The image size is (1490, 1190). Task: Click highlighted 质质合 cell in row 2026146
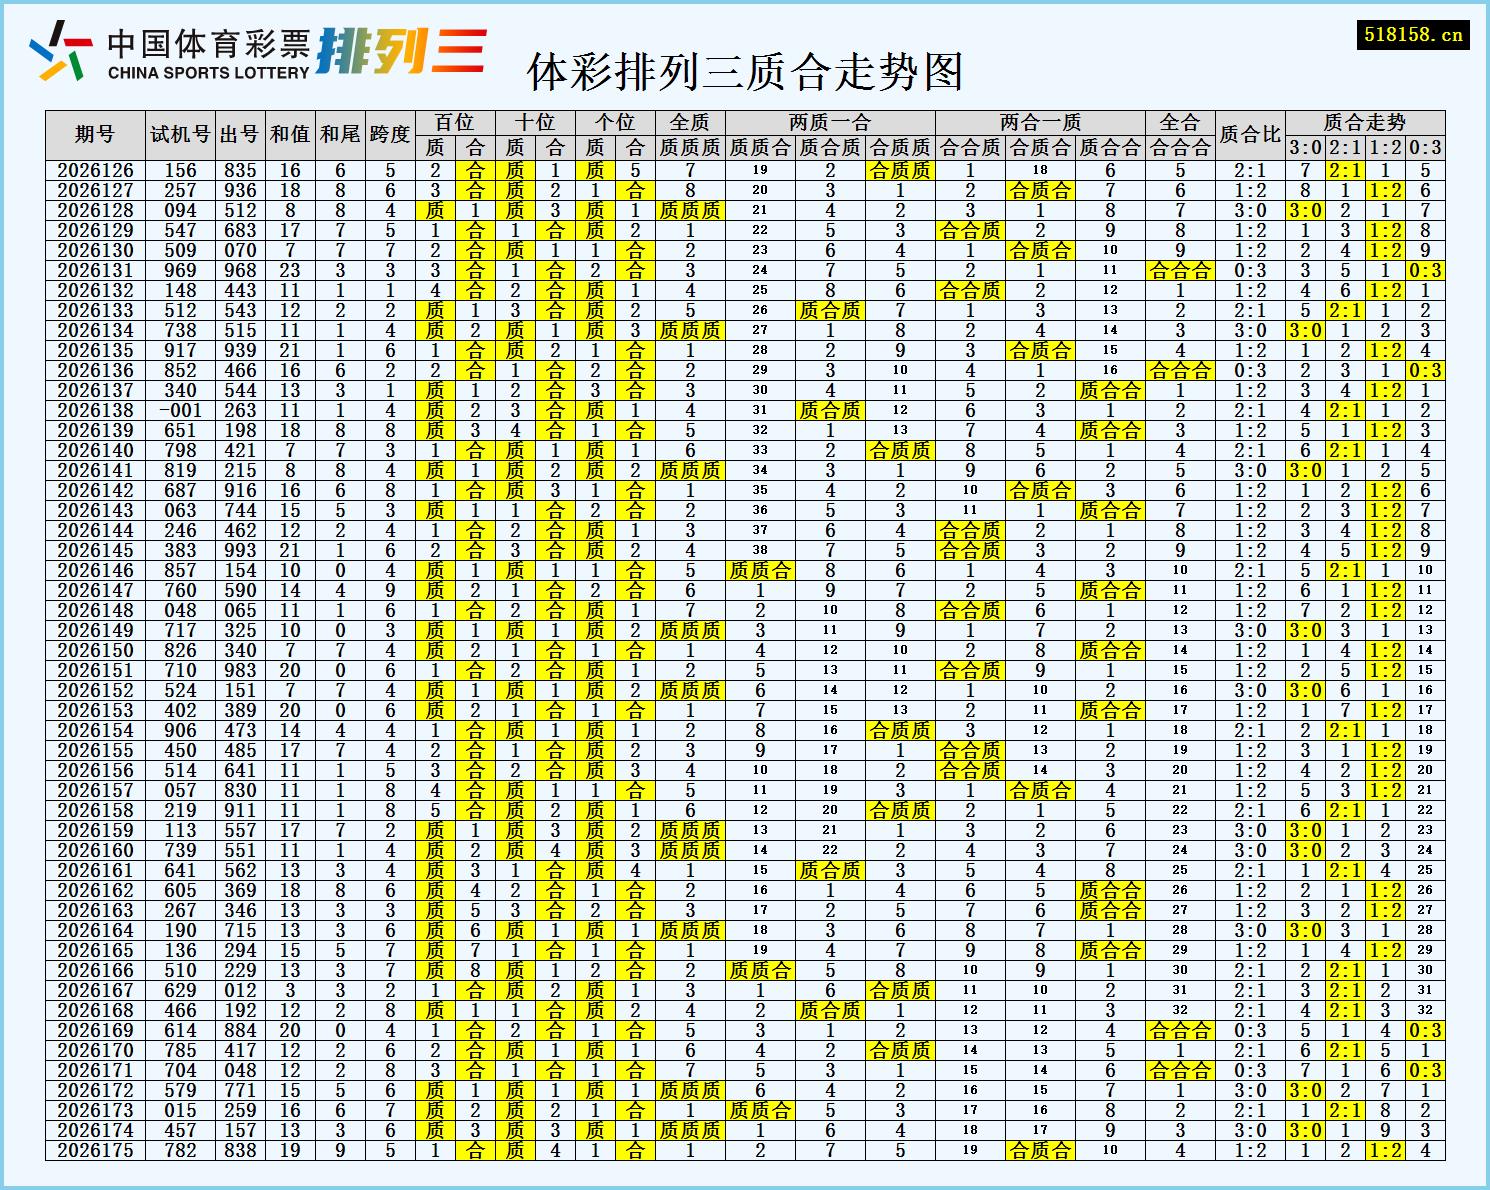coord(760,571)
